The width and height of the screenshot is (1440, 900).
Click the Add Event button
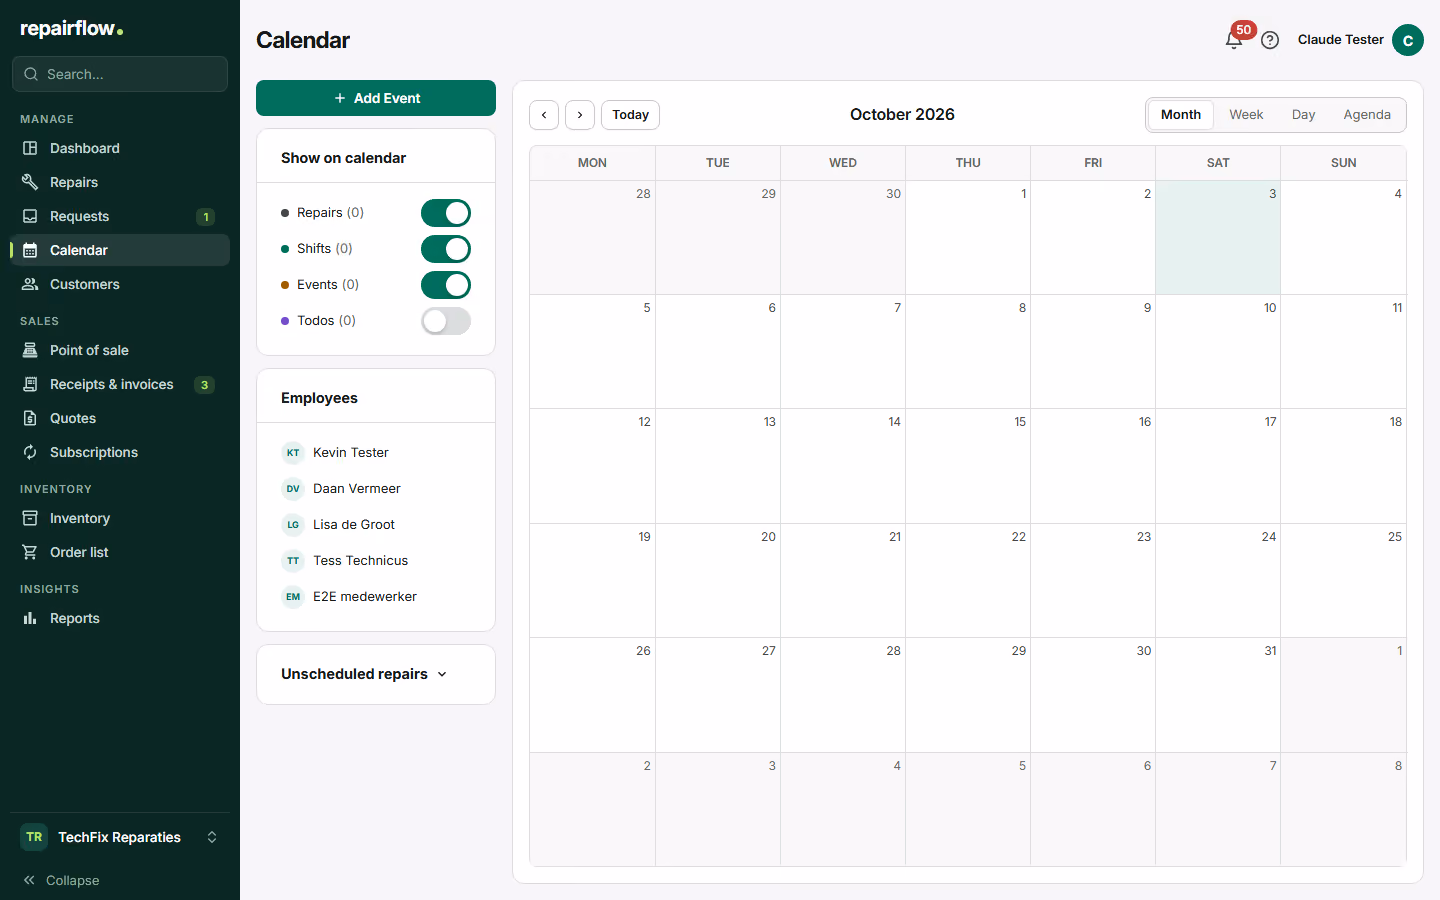point(376,98)
